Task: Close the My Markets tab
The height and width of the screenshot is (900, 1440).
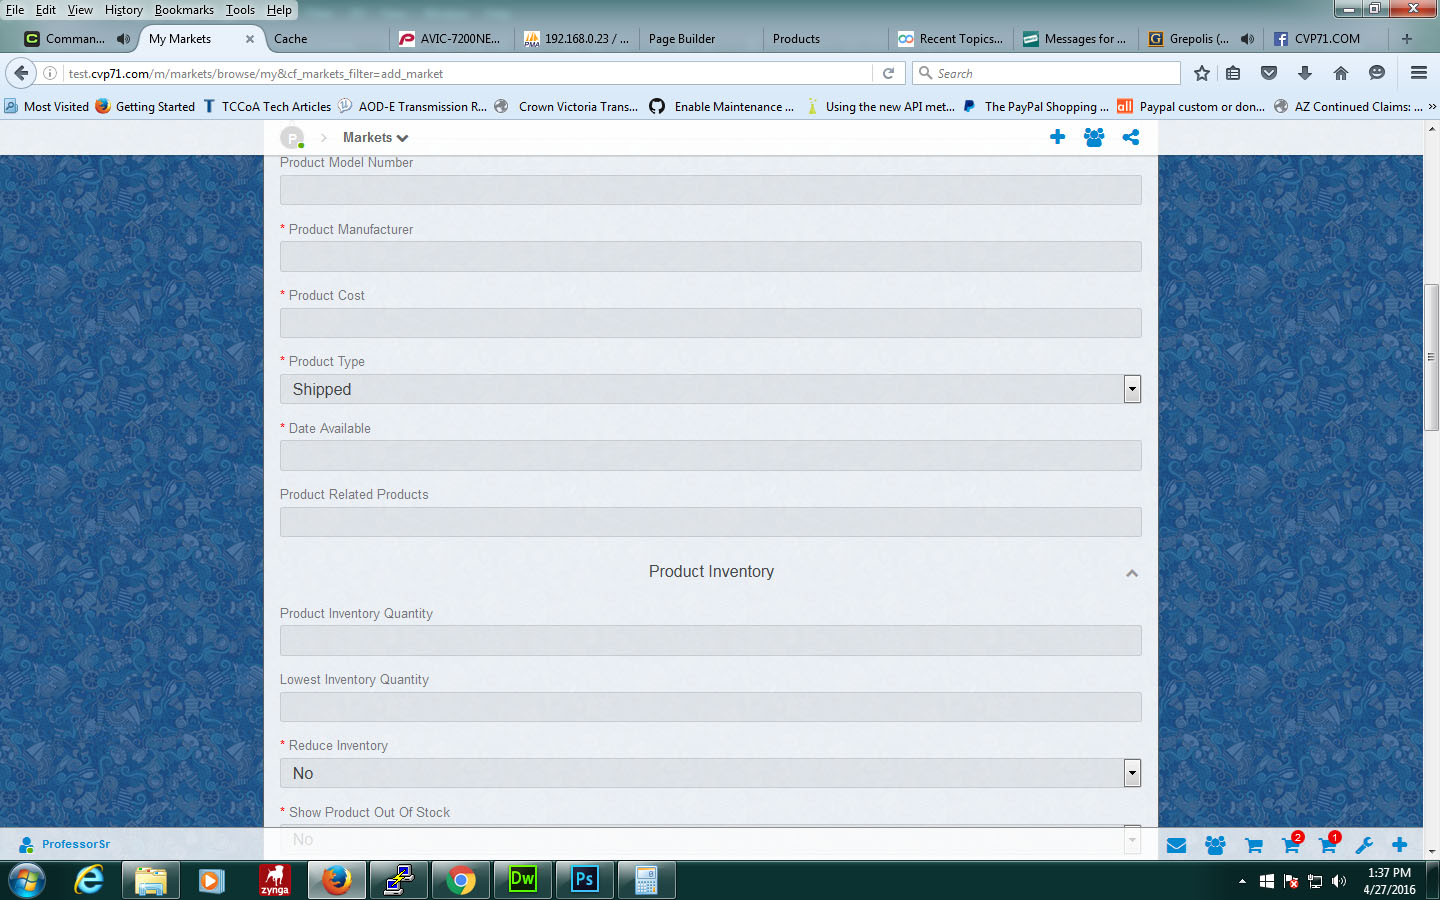Action: [x=250, y=39]
